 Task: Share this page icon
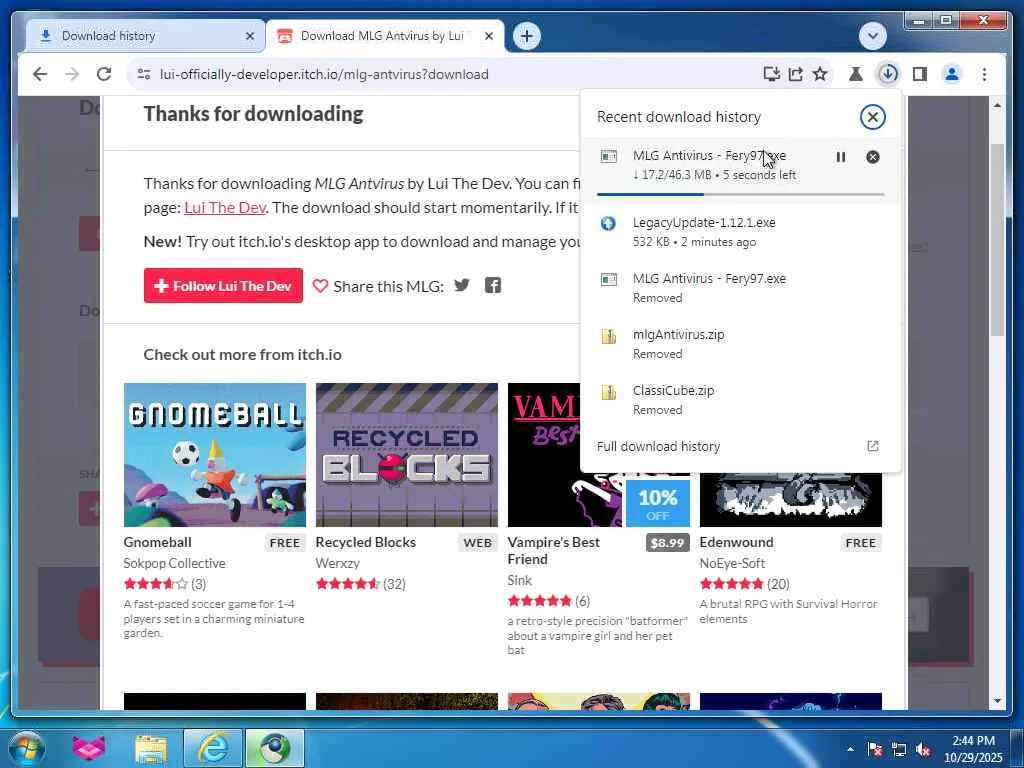795,74
